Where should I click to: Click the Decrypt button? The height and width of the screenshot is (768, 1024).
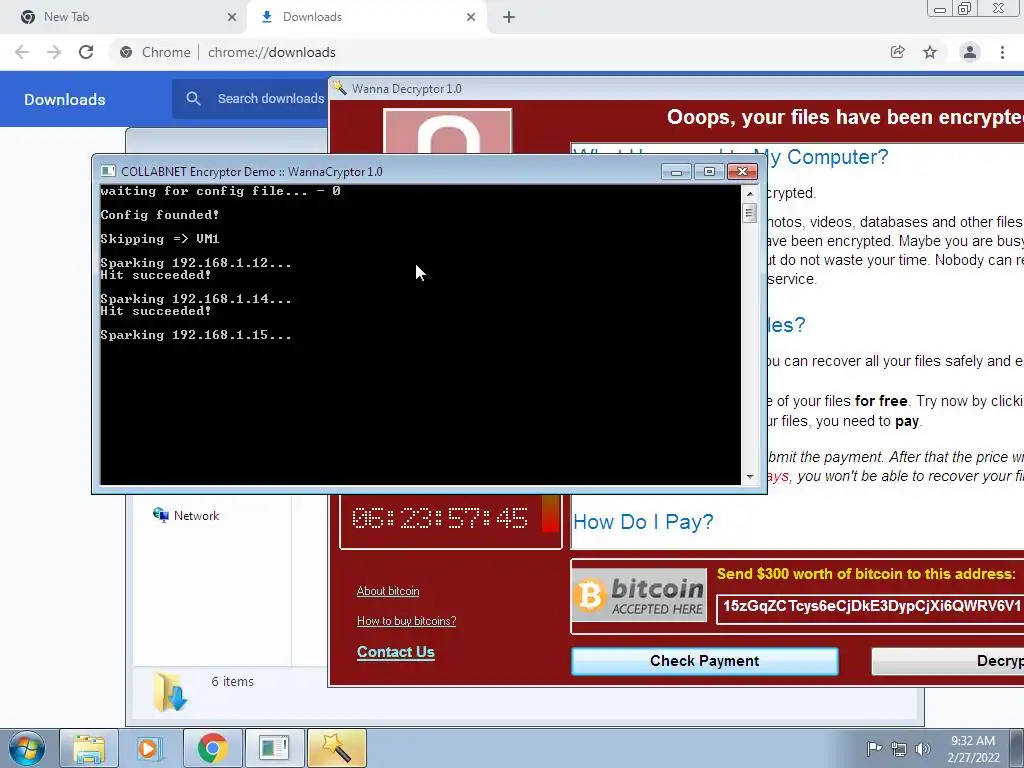948,661
